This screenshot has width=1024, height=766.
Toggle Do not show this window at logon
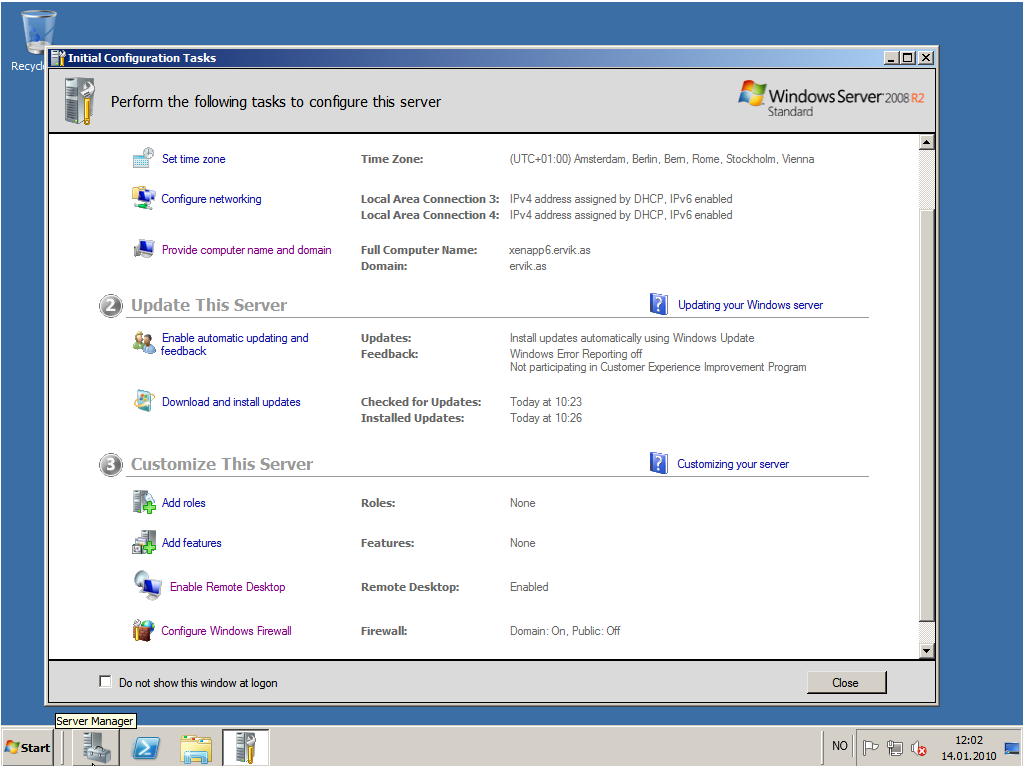(105, 682)
